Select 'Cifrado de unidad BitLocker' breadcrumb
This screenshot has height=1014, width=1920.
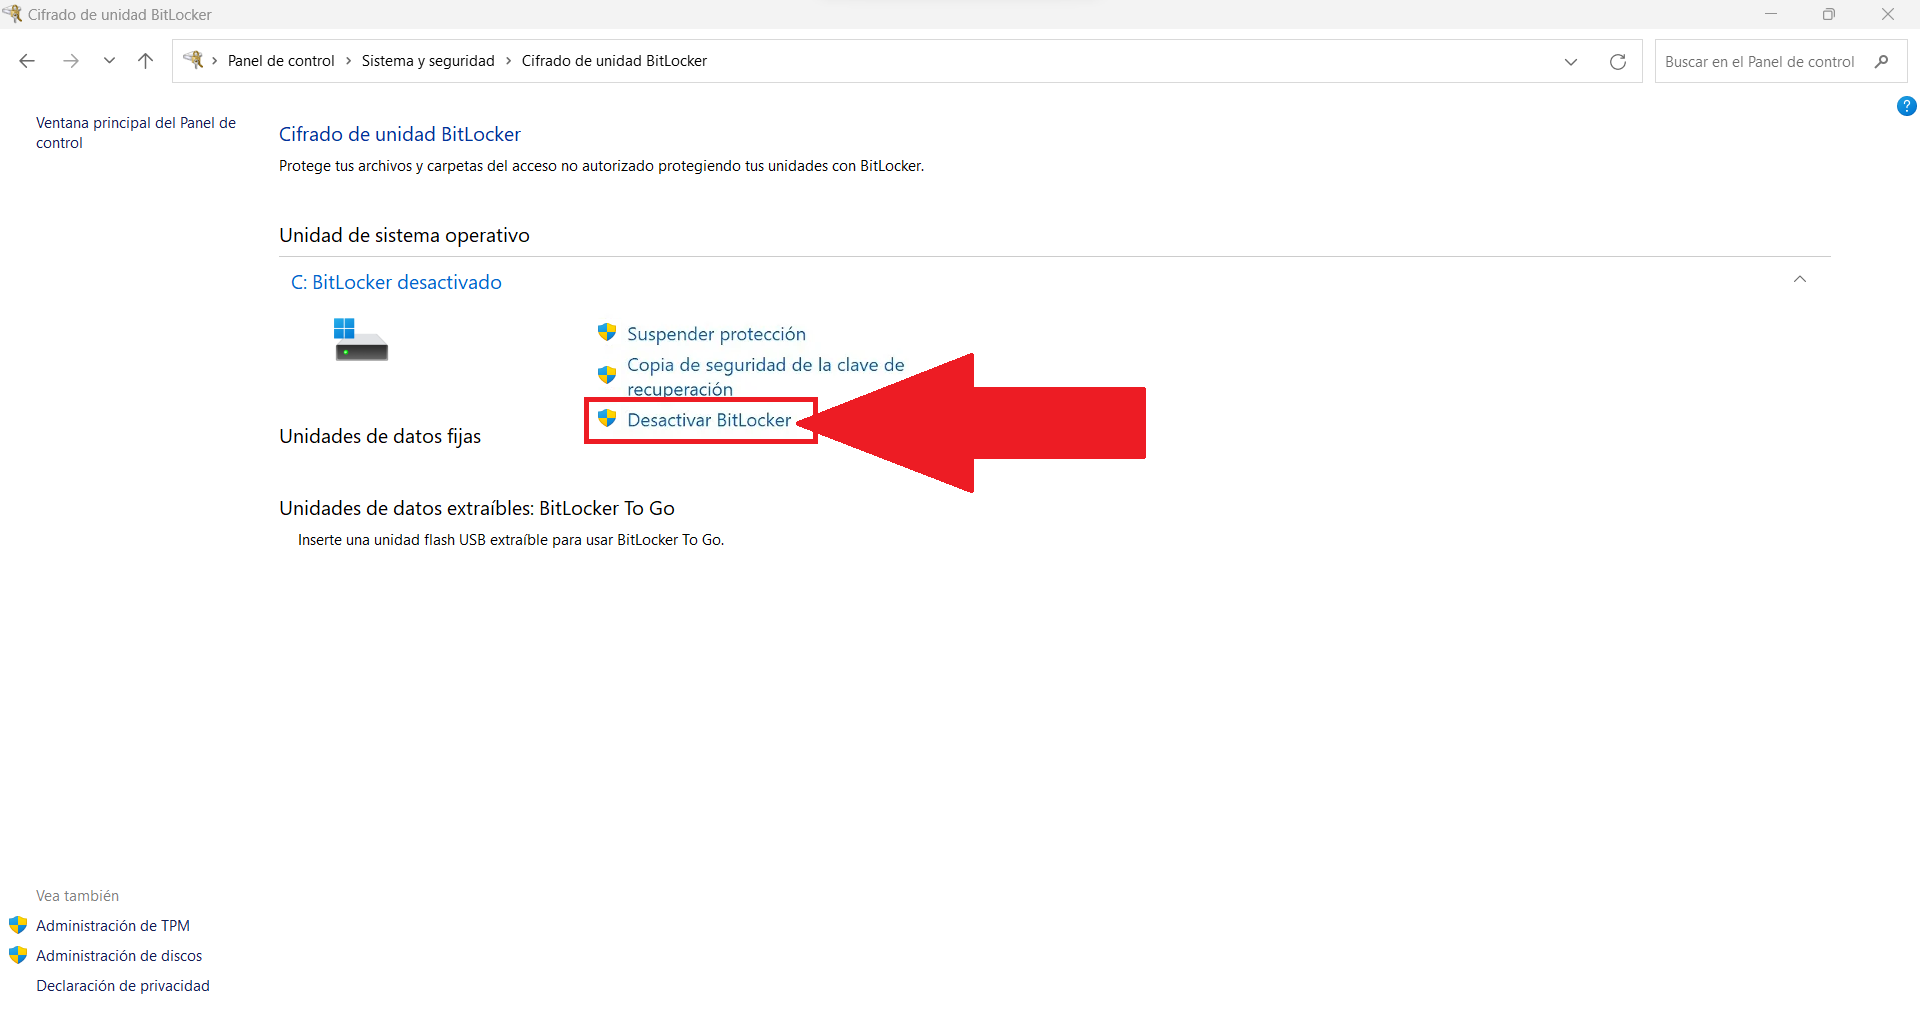tap(614, 61)
